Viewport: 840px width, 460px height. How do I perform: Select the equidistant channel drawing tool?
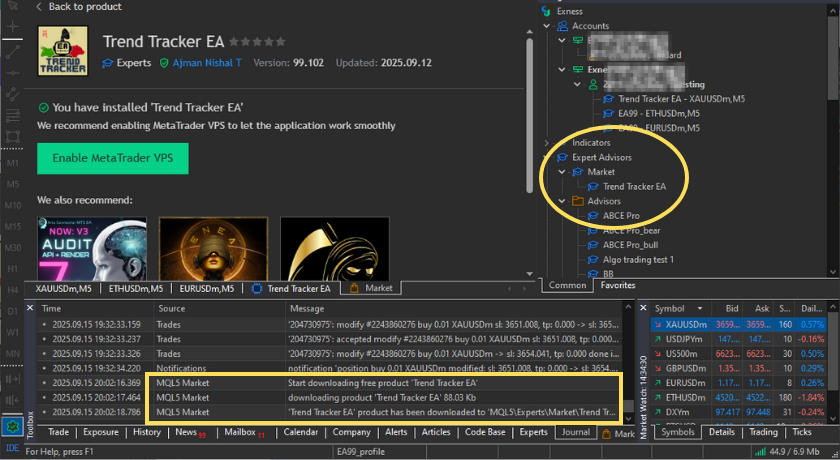13,94
